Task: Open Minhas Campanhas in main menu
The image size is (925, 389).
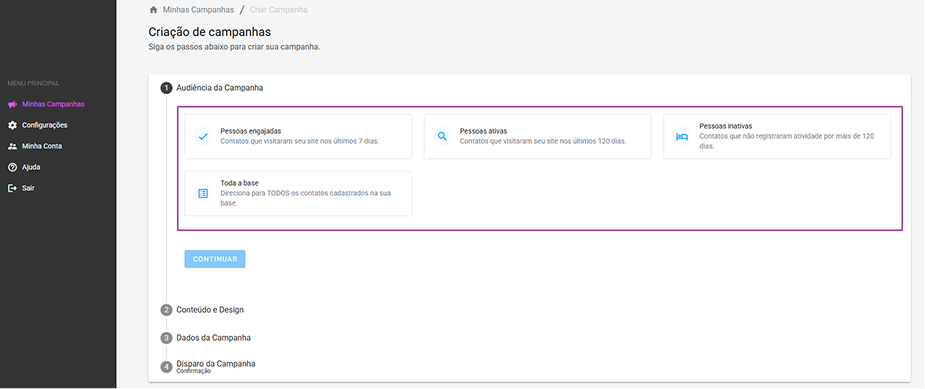Action: [x=53, y=104]
